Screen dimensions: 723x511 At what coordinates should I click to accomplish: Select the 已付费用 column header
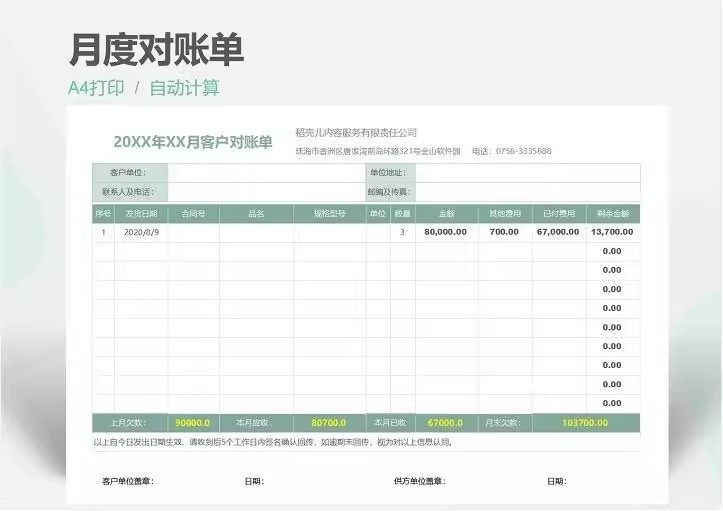559,214
